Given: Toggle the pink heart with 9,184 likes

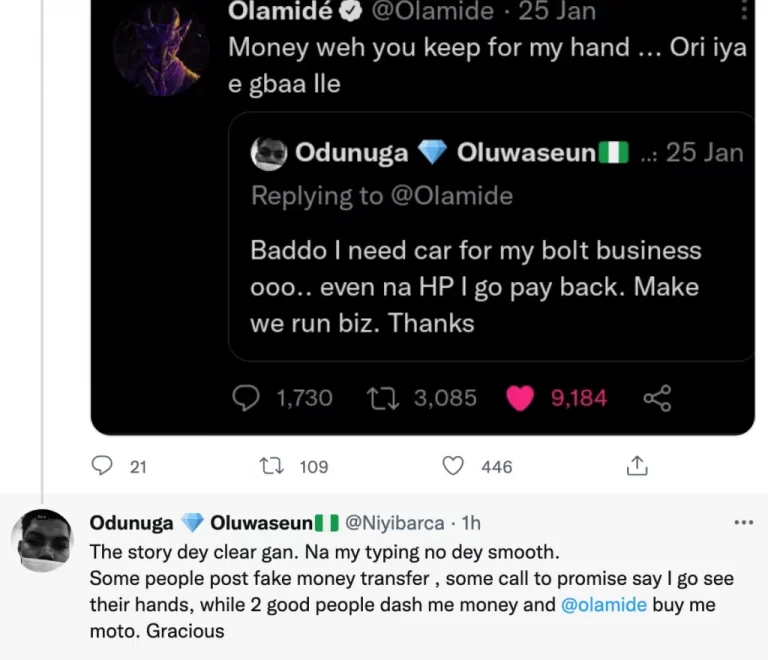Looking at the screenshot, I should 520,398.
